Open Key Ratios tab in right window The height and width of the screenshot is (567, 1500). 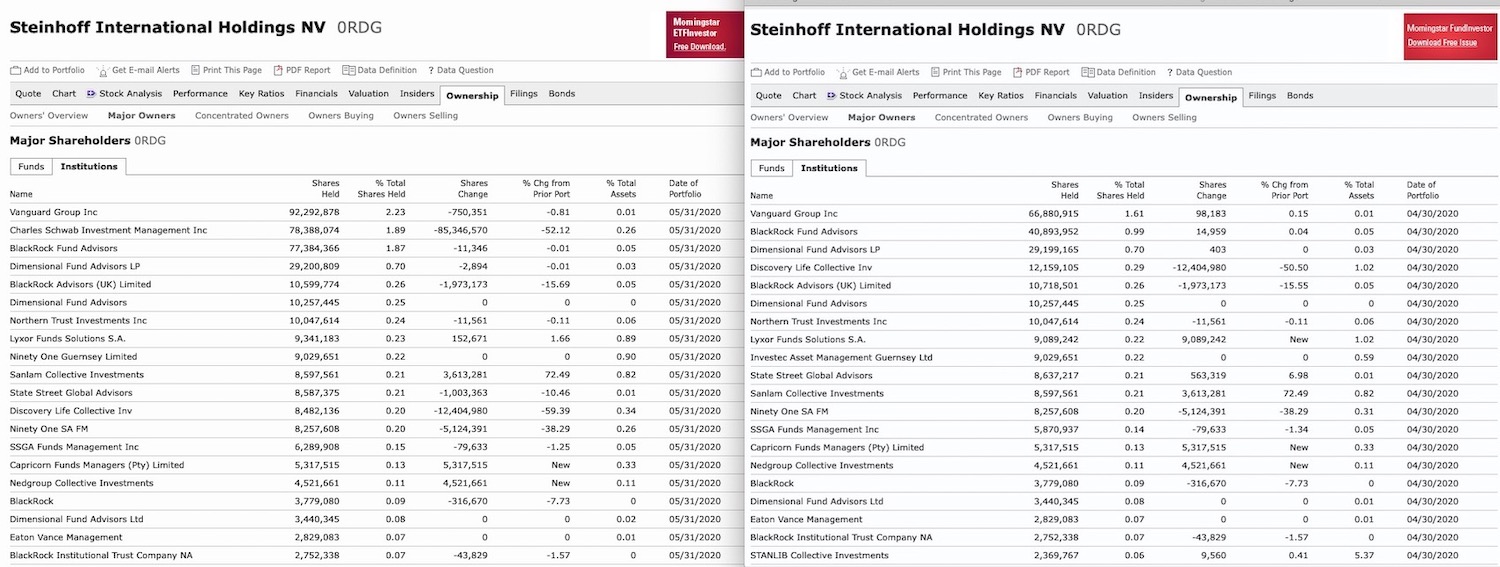pos(1000,96)
